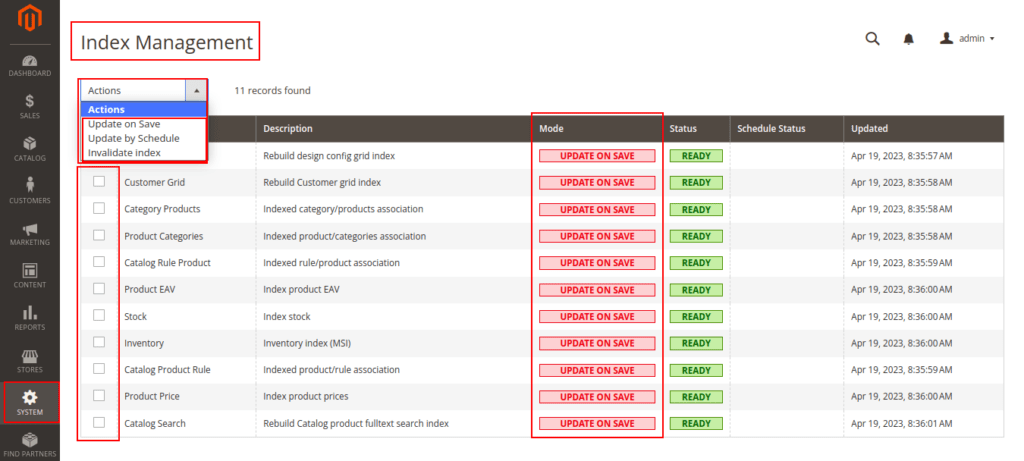The width and height of the screenshot is (1024, 461).
Task: Open the Sales sidebar menu
Action: 29,106
